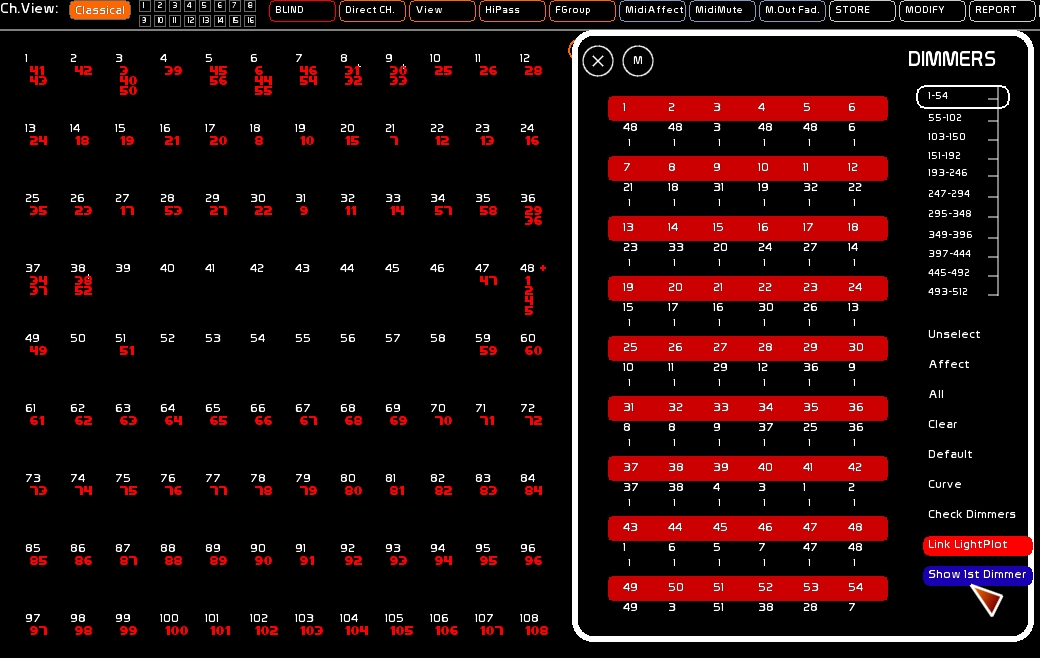Select page 9 in Ch.View grid
This screenshot has height=658, width=1040.
pyautogui.click(x=145, y=21)
